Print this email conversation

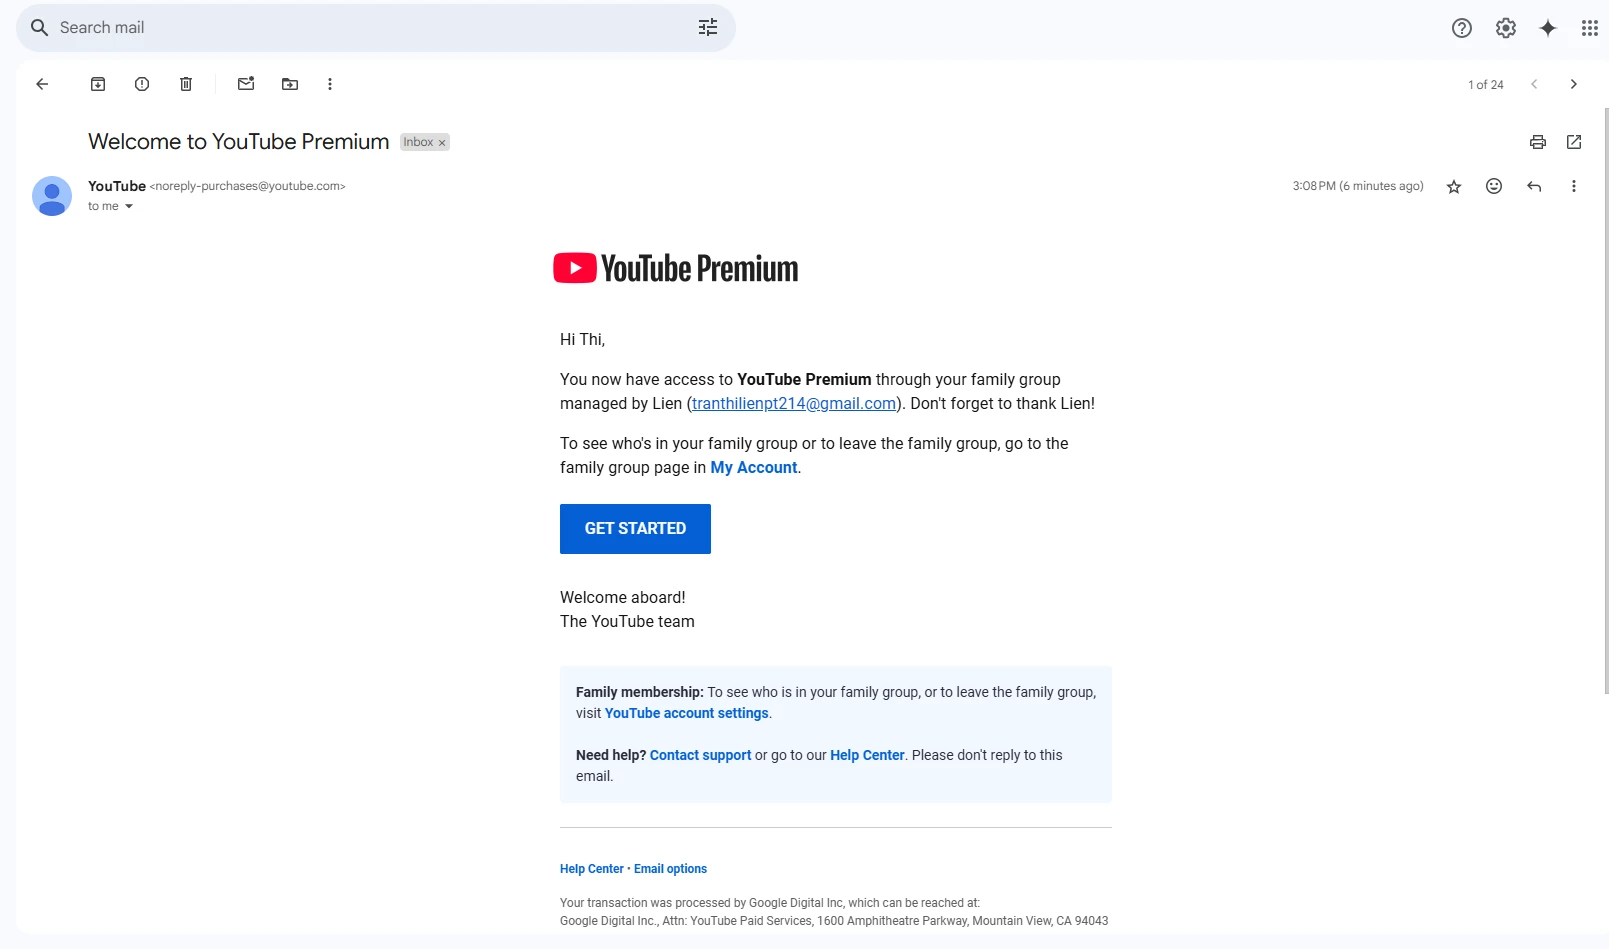[1538, 142]
